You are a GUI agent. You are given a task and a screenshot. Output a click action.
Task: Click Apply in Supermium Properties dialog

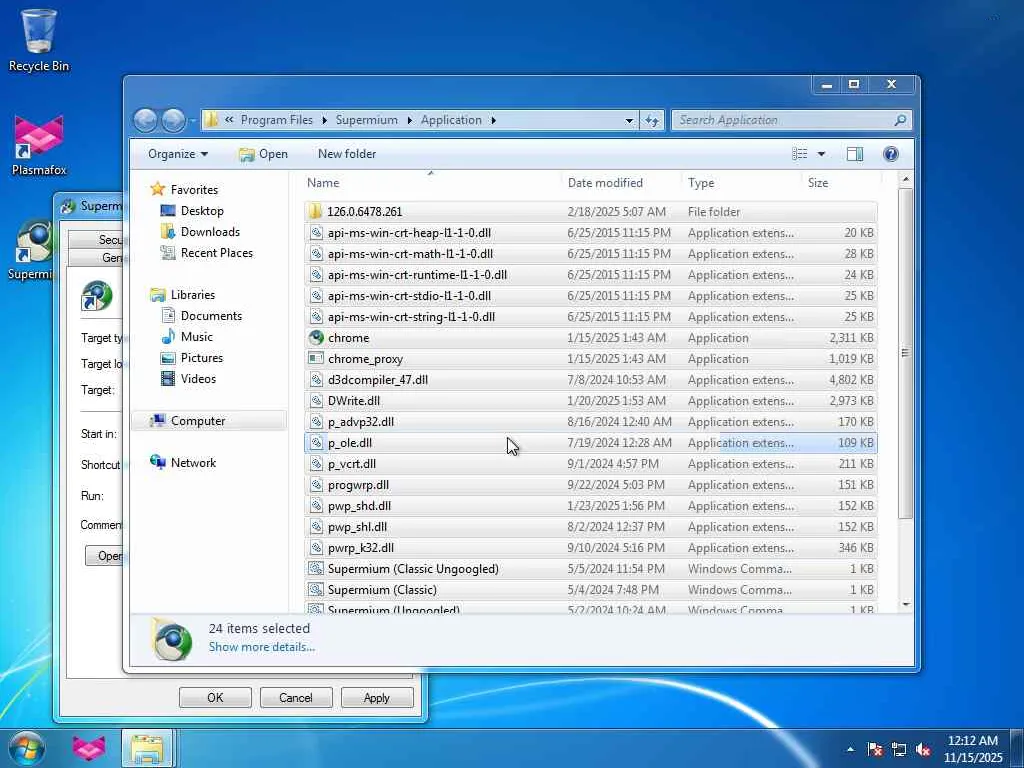pyautogui.click(x=377, y=697)
